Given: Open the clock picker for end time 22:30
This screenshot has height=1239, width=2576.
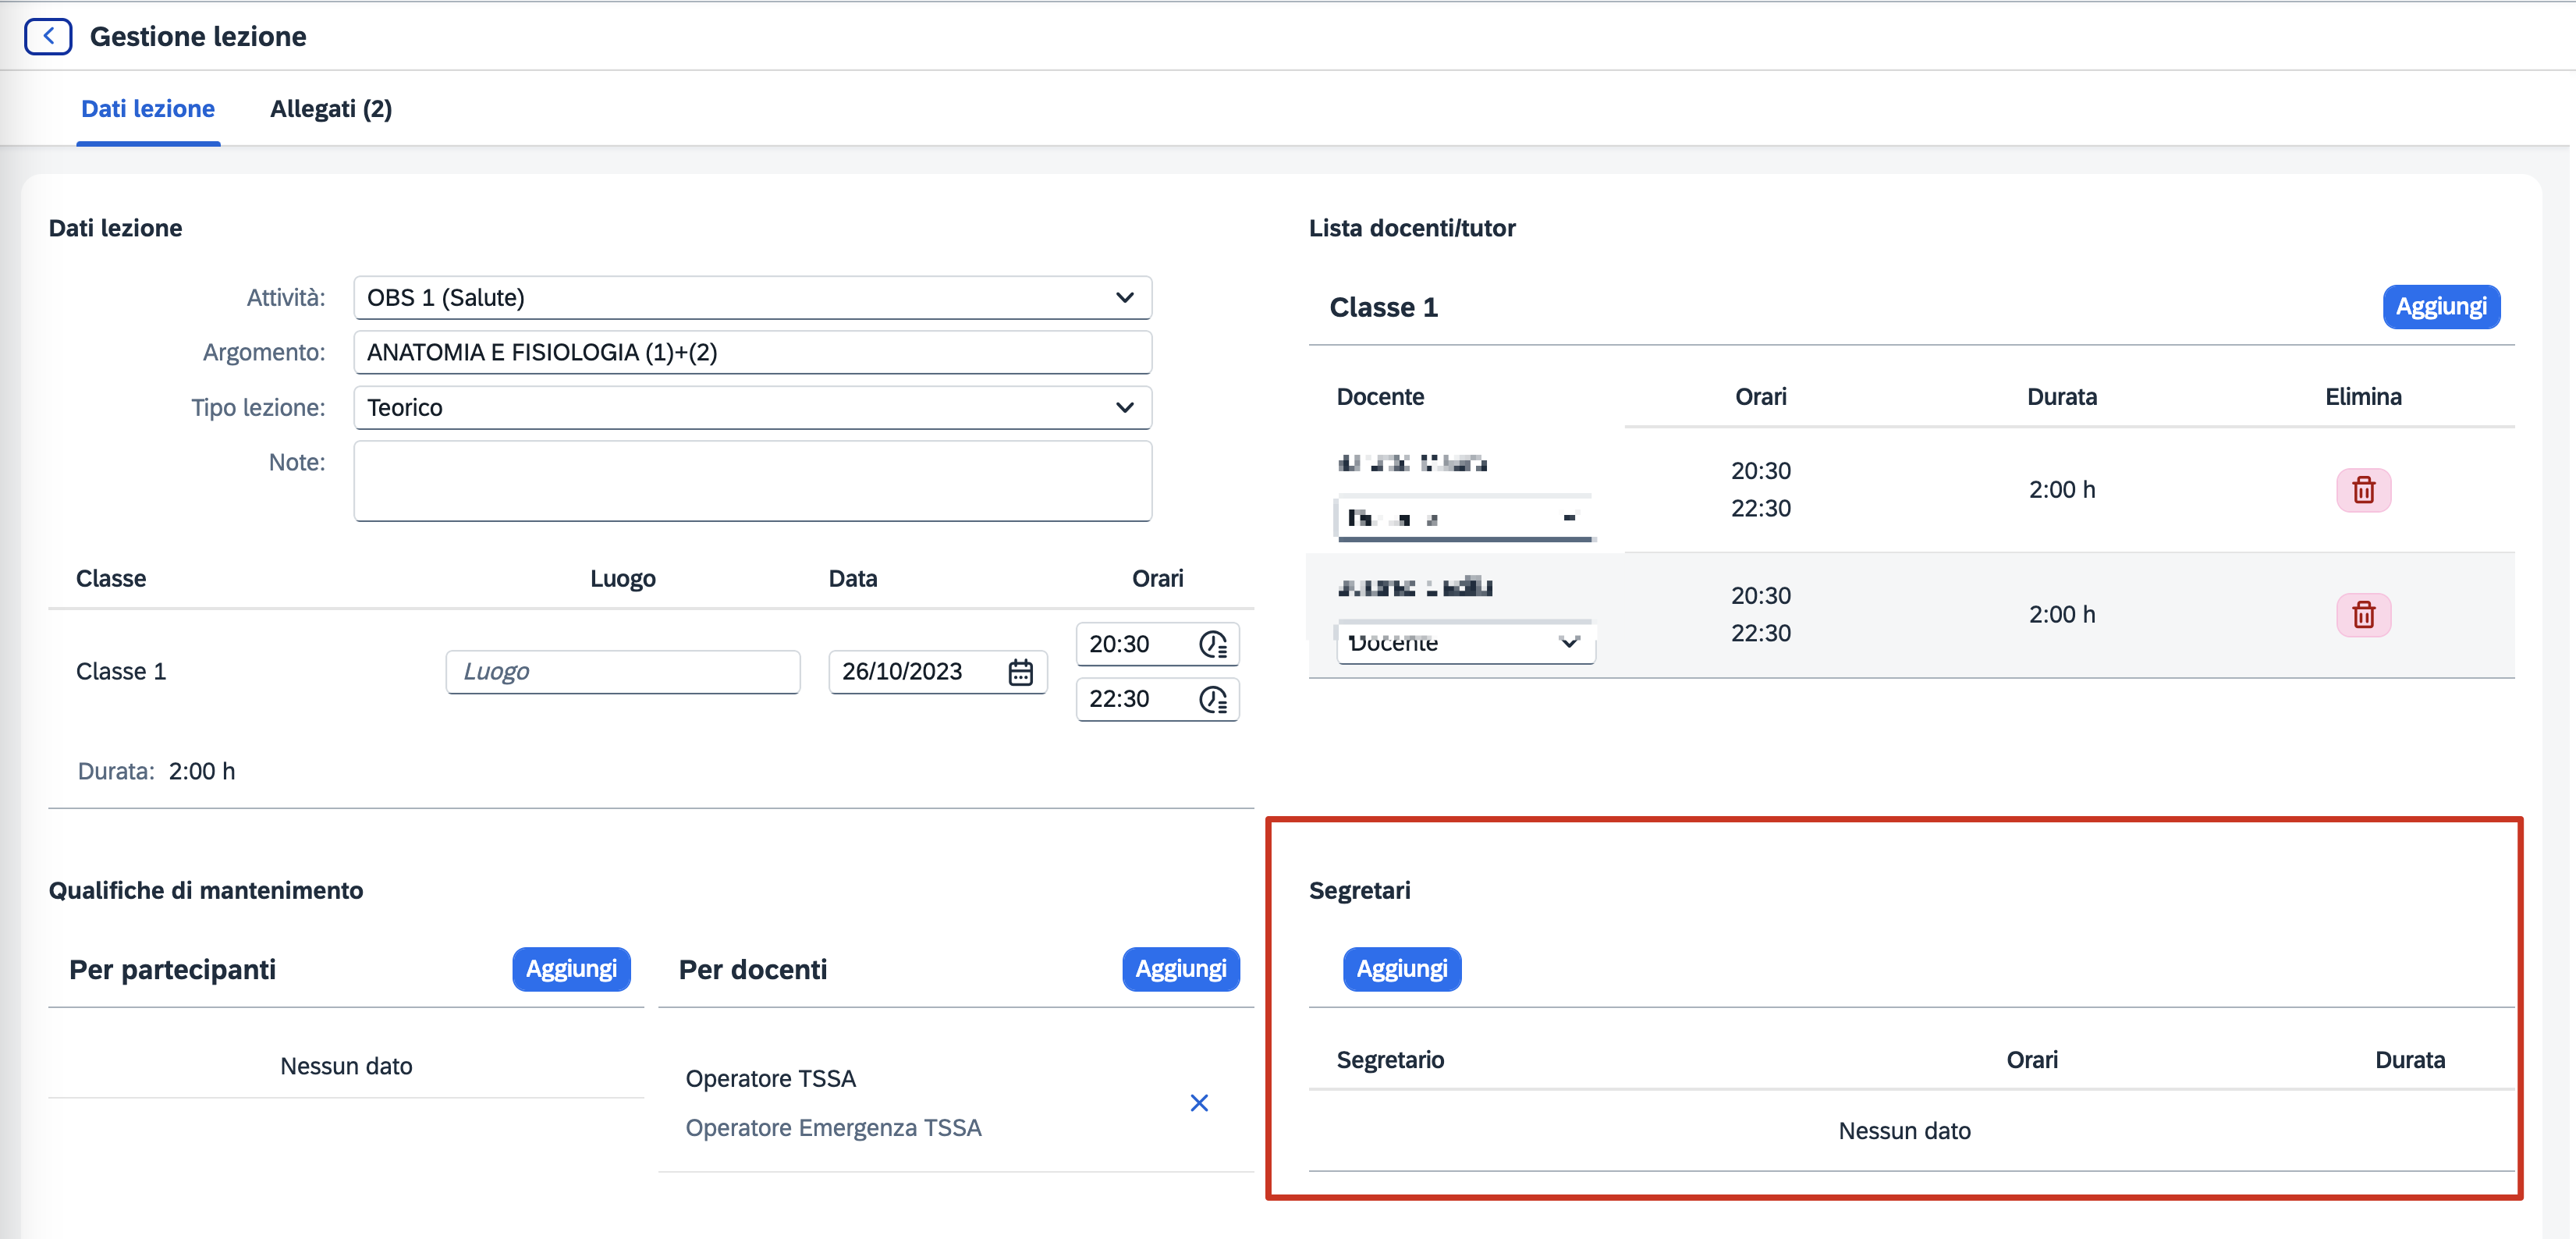Looking at the screenshot, I should (x=1212, y=699).
